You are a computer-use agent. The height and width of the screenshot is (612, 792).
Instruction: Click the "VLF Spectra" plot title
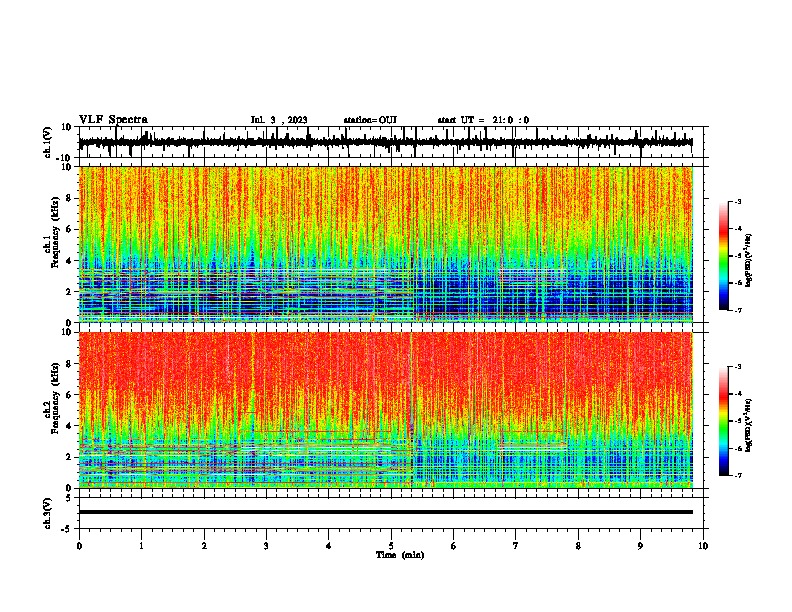[113, 120]
